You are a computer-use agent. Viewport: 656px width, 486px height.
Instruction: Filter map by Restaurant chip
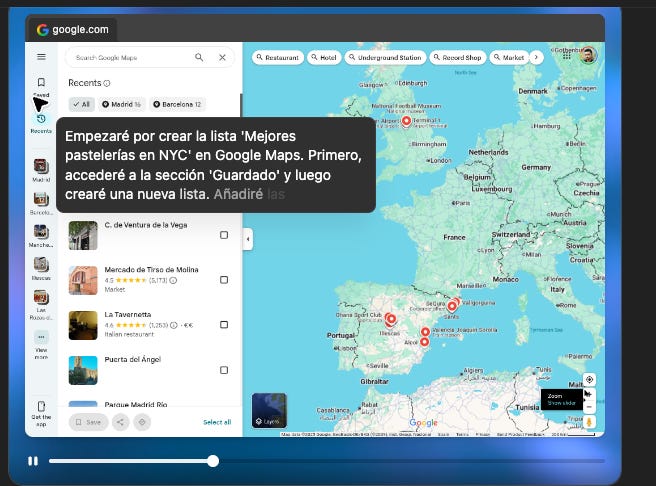(x=278, y=57)
